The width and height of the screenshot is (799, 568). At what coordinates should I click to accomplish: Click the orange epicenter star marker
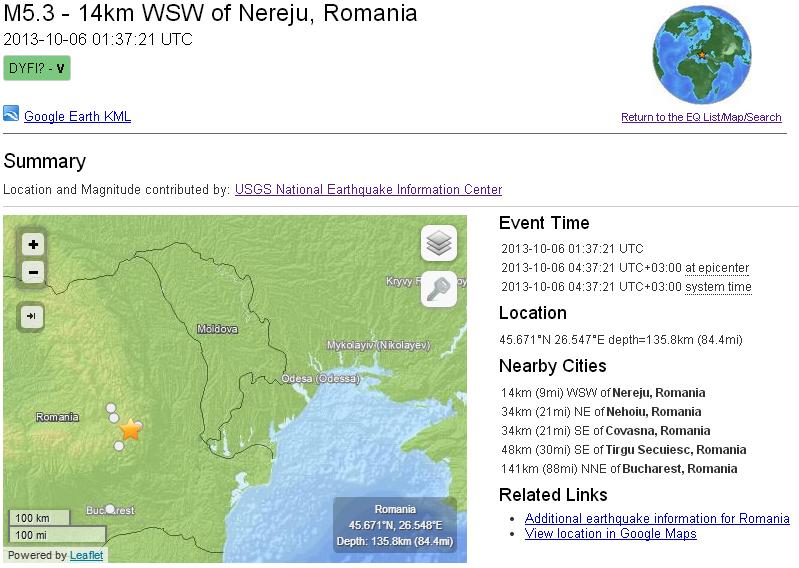(x=131, y=430)
